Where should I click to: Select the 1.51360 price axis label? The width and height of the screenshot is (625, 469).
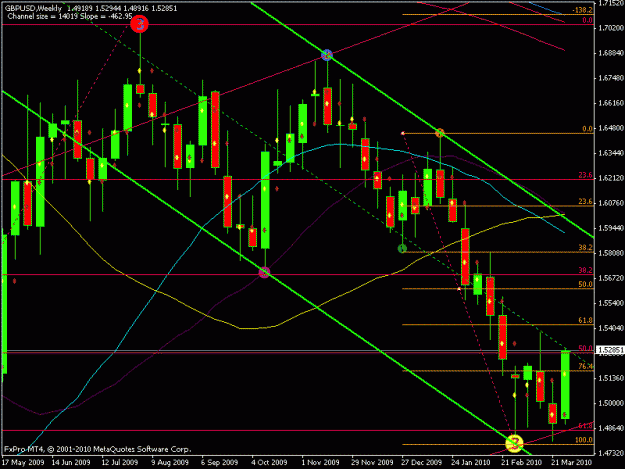(611, 378)
